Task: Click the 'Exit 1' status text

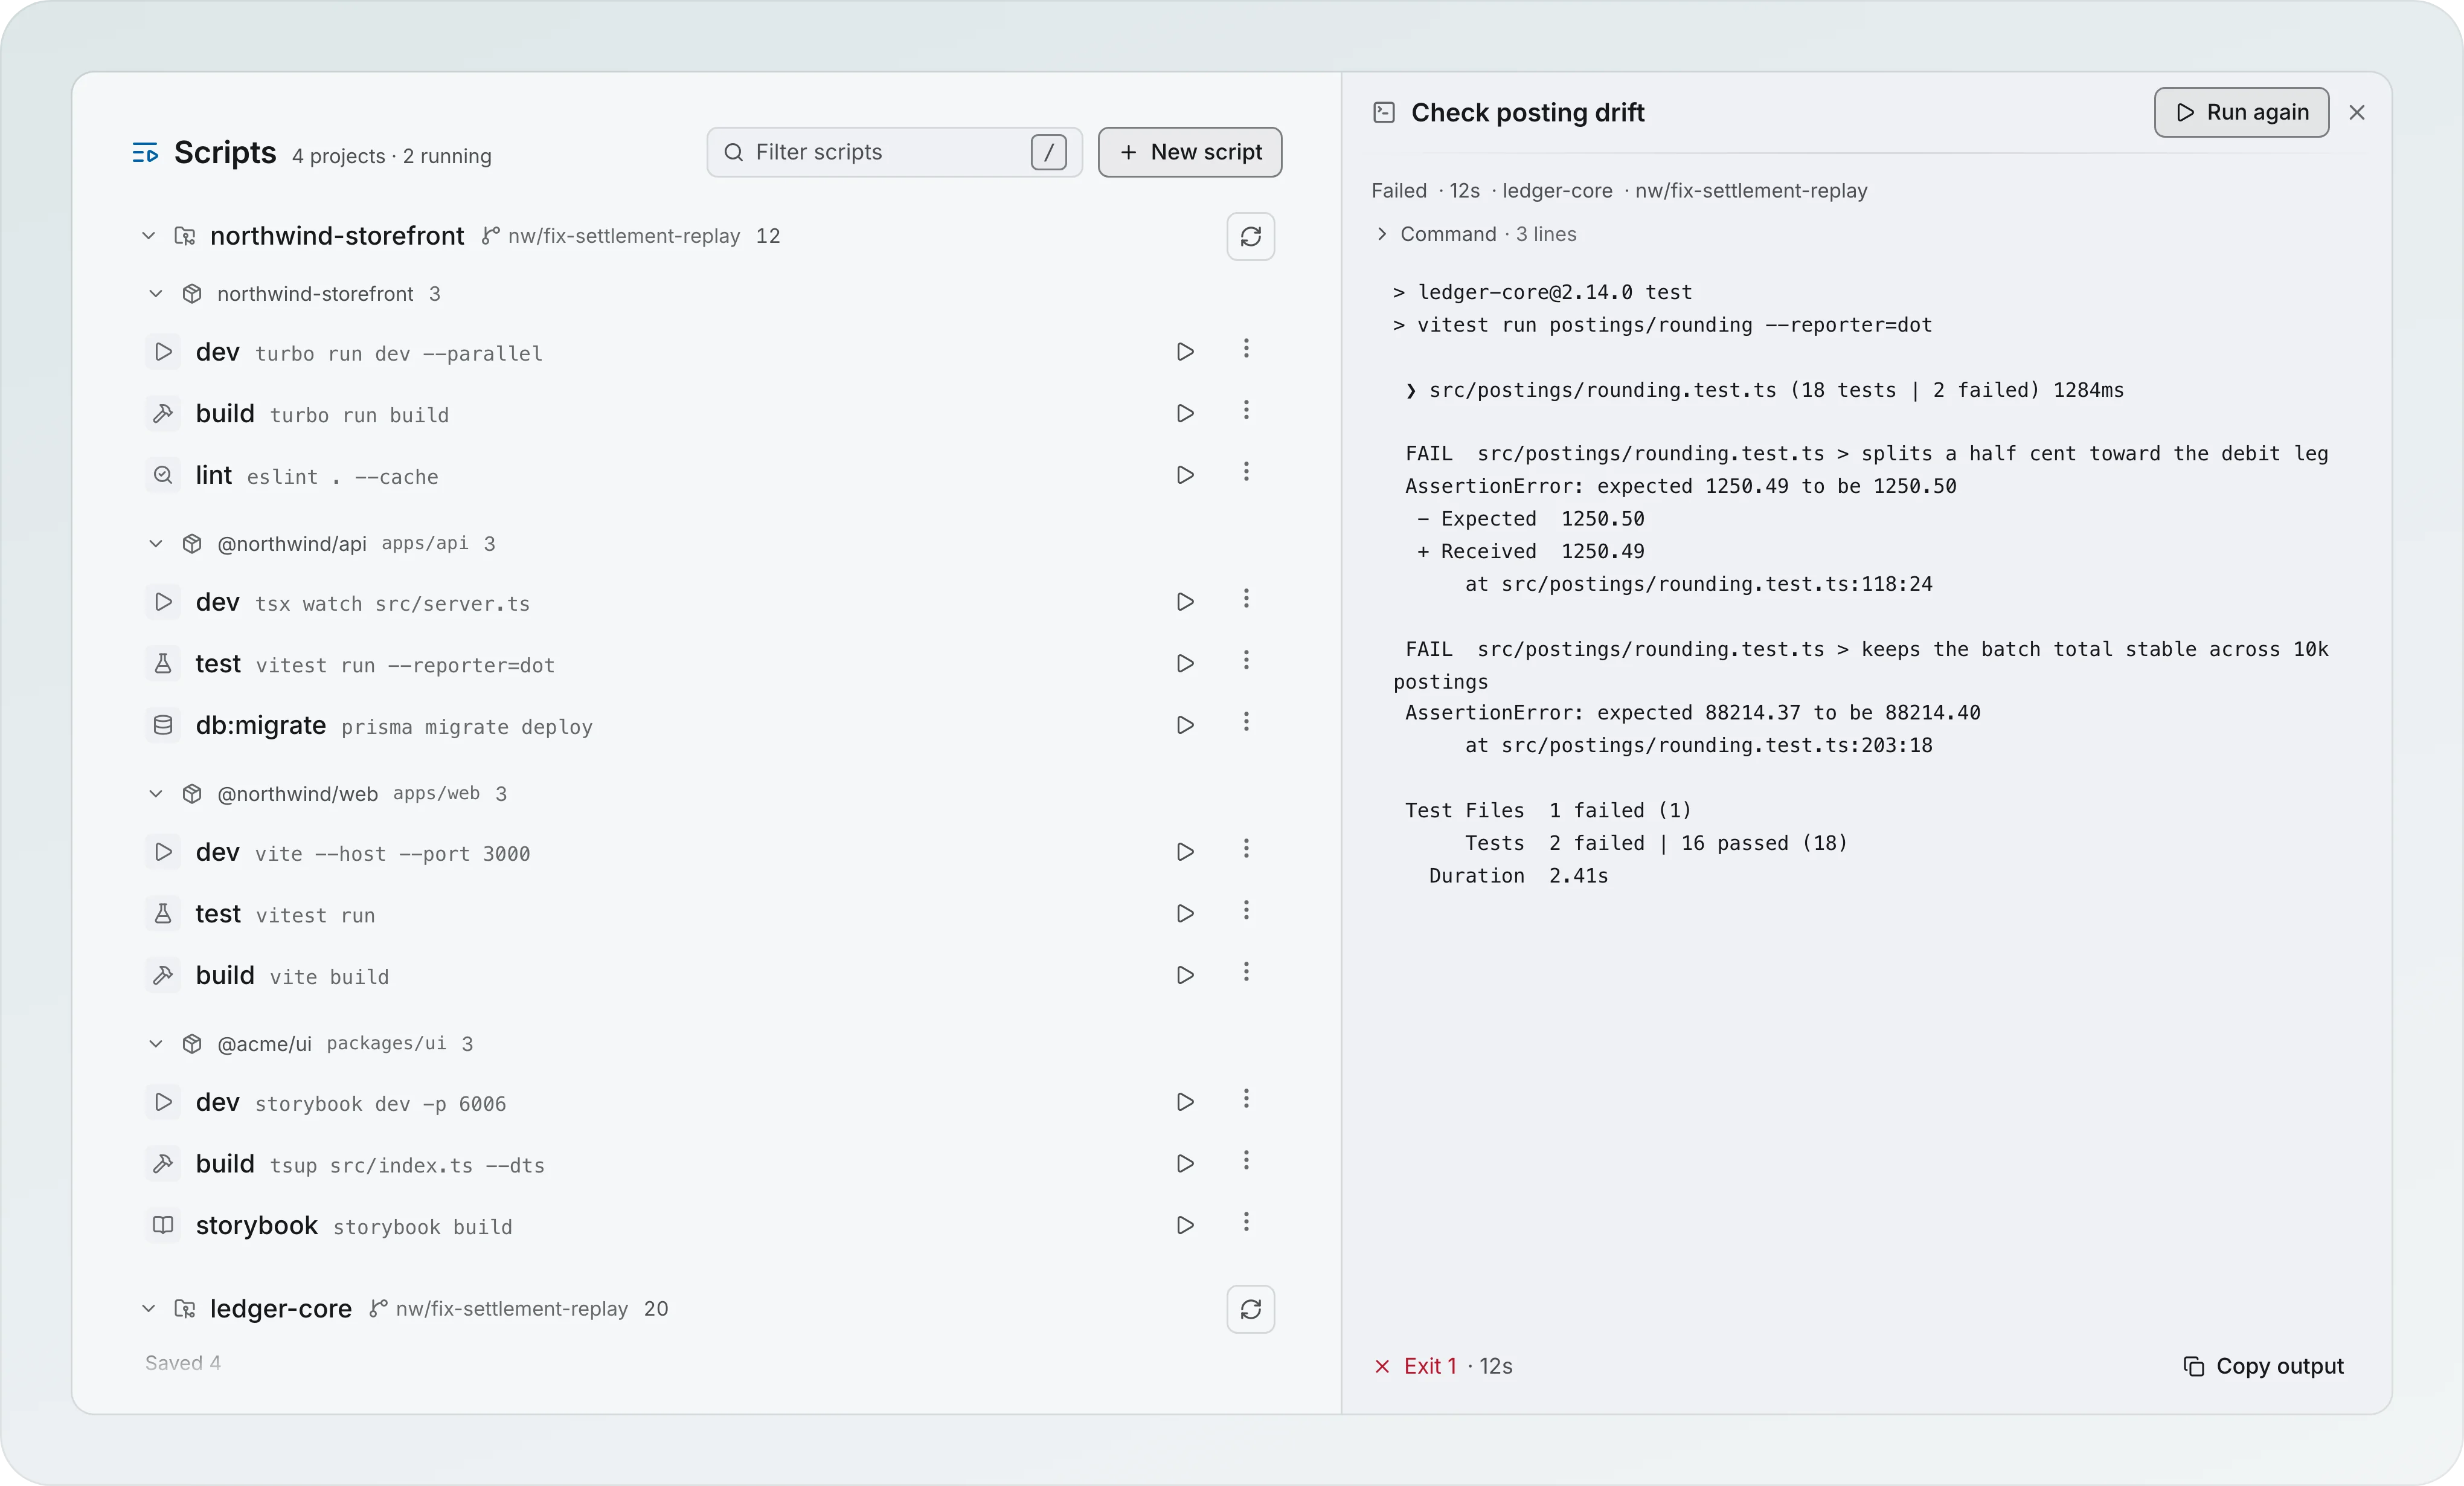Action: (x=1430, y=1366)
